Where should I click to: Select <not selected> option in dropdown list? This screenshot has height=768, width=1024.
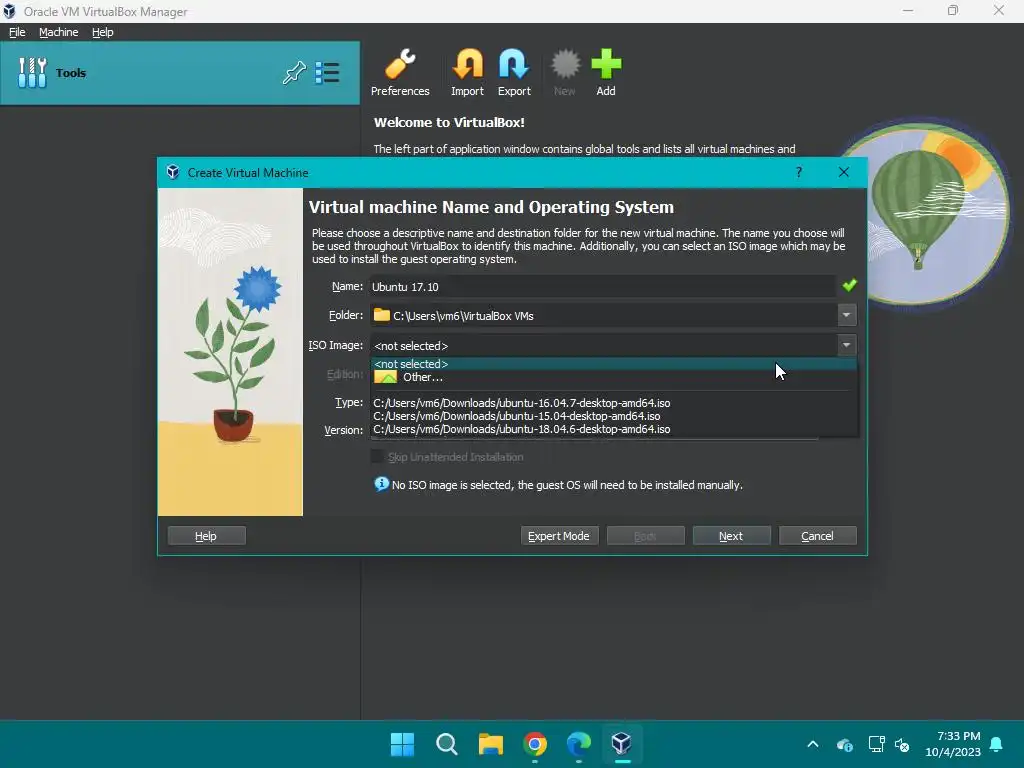pyautogui.click(x=614, y=364)
